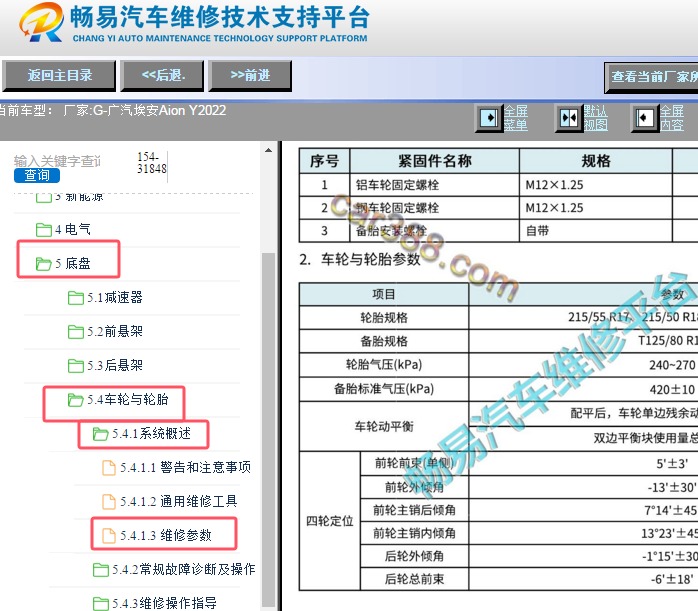Click the 5.4.1.2 通用维修工具 document icon
This screenshot has width=698, height=611.
pos(109,502)
